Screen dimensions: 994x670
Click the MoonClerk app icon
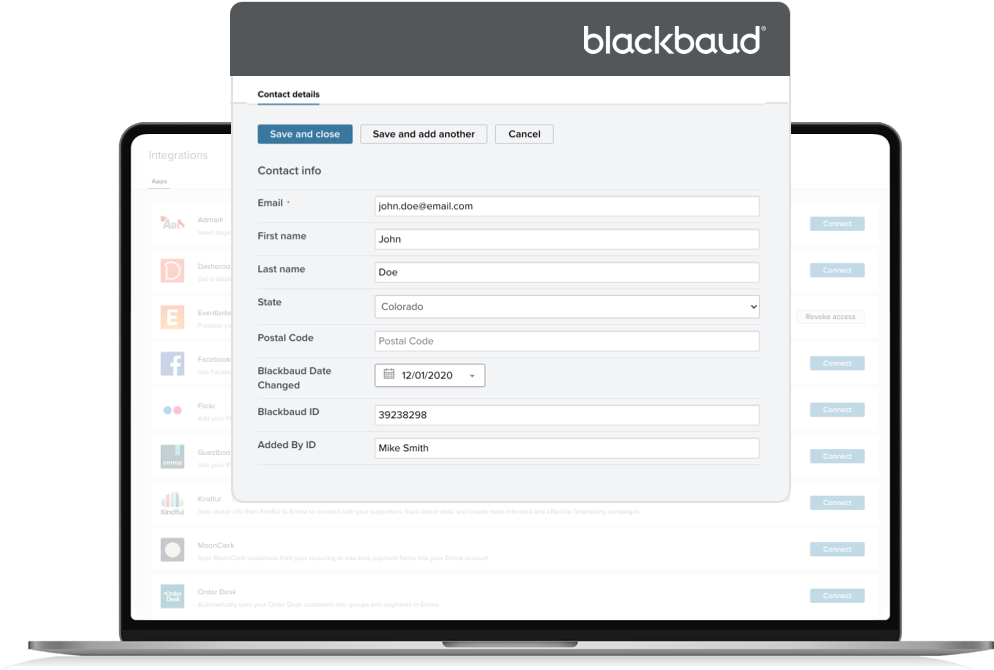pyautogui.click(x=172, y=550)
